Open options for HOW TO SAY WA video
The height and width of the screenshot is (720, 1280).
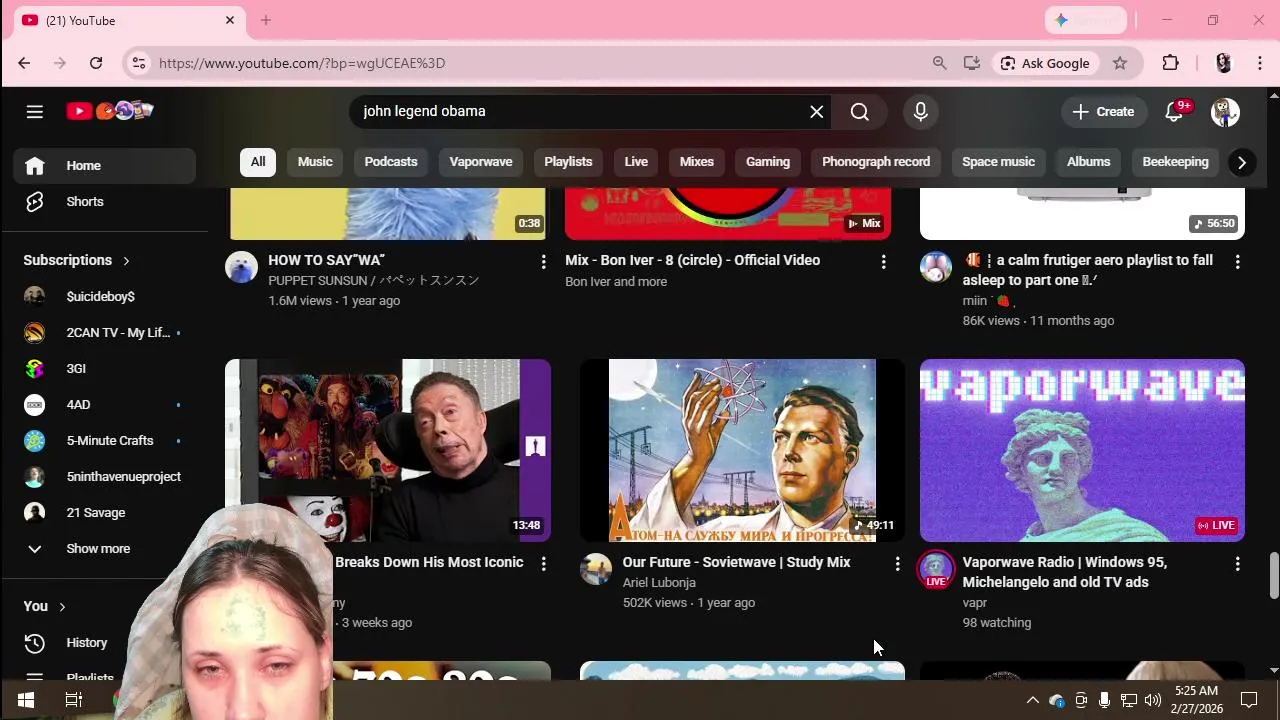pos(544,262)
